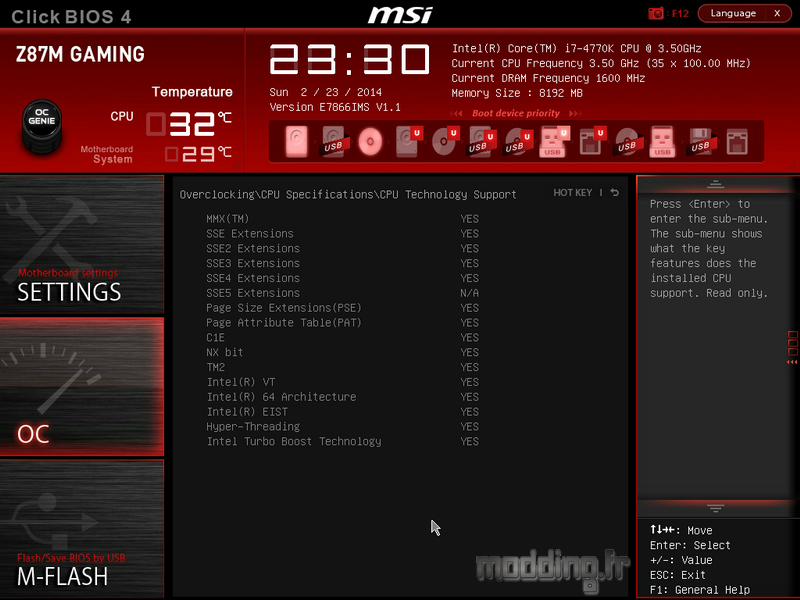Viewport: 800px width, 600px height.
Task: Open the Language selector
Action: tap(733, 13)
